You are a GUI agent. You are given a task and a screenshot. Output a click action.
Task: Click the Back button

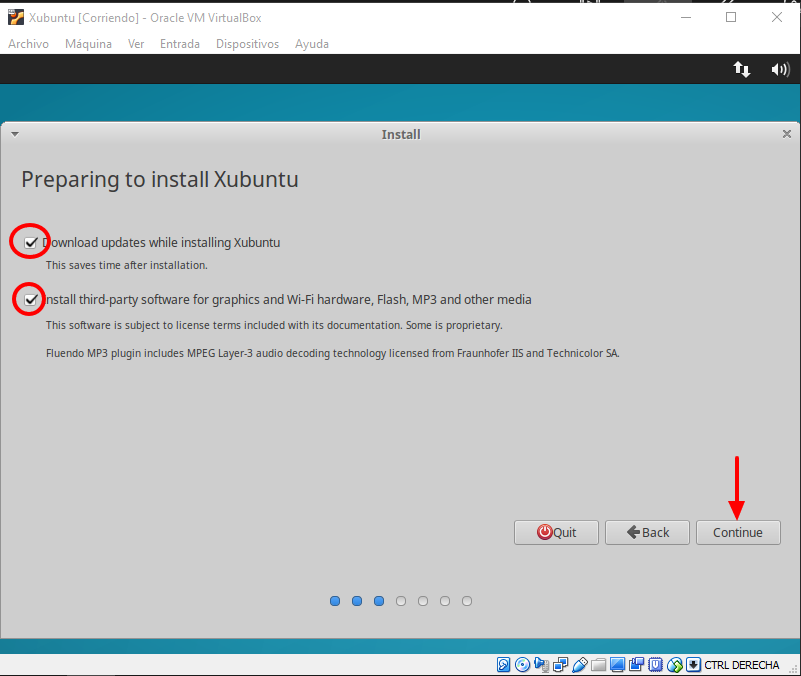pyautogui.click(x=647, y=532)
